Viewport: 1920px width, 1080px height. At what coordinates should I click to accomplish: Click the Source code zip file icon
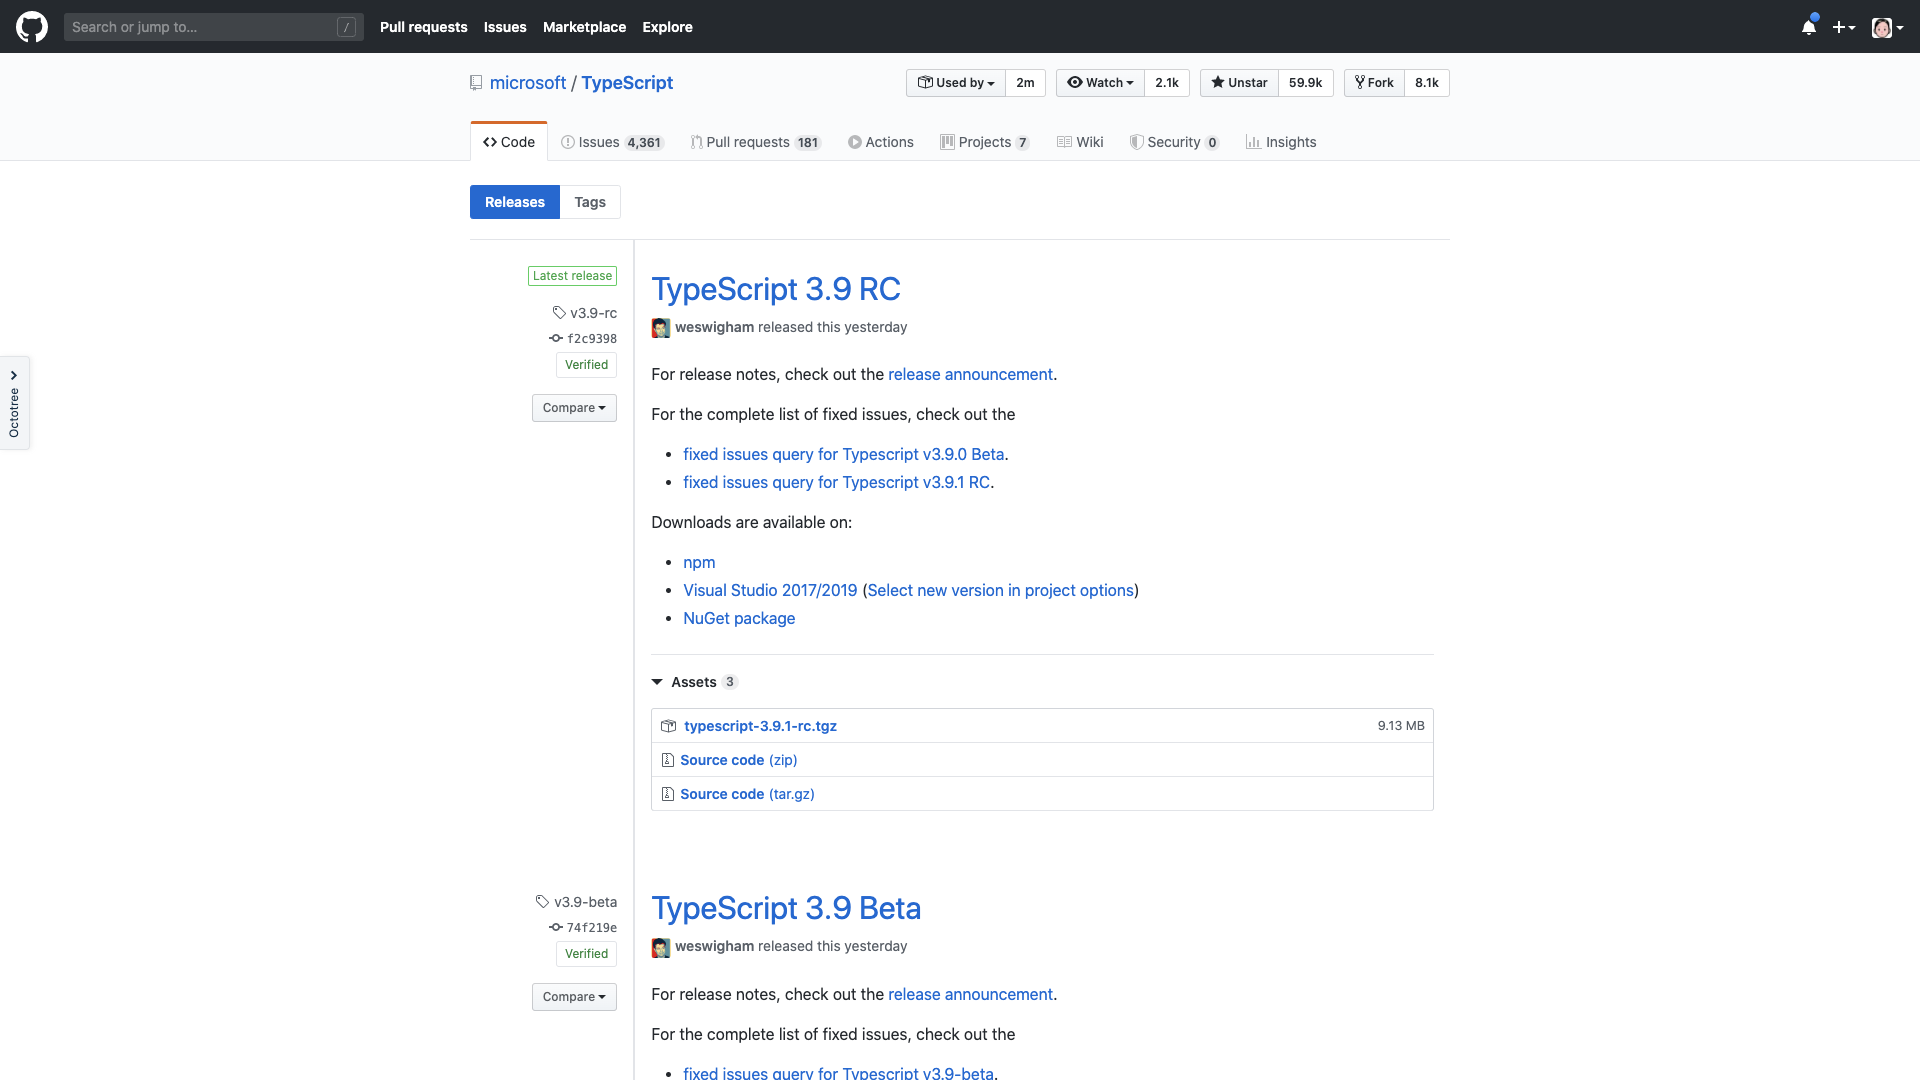(667, 760)
